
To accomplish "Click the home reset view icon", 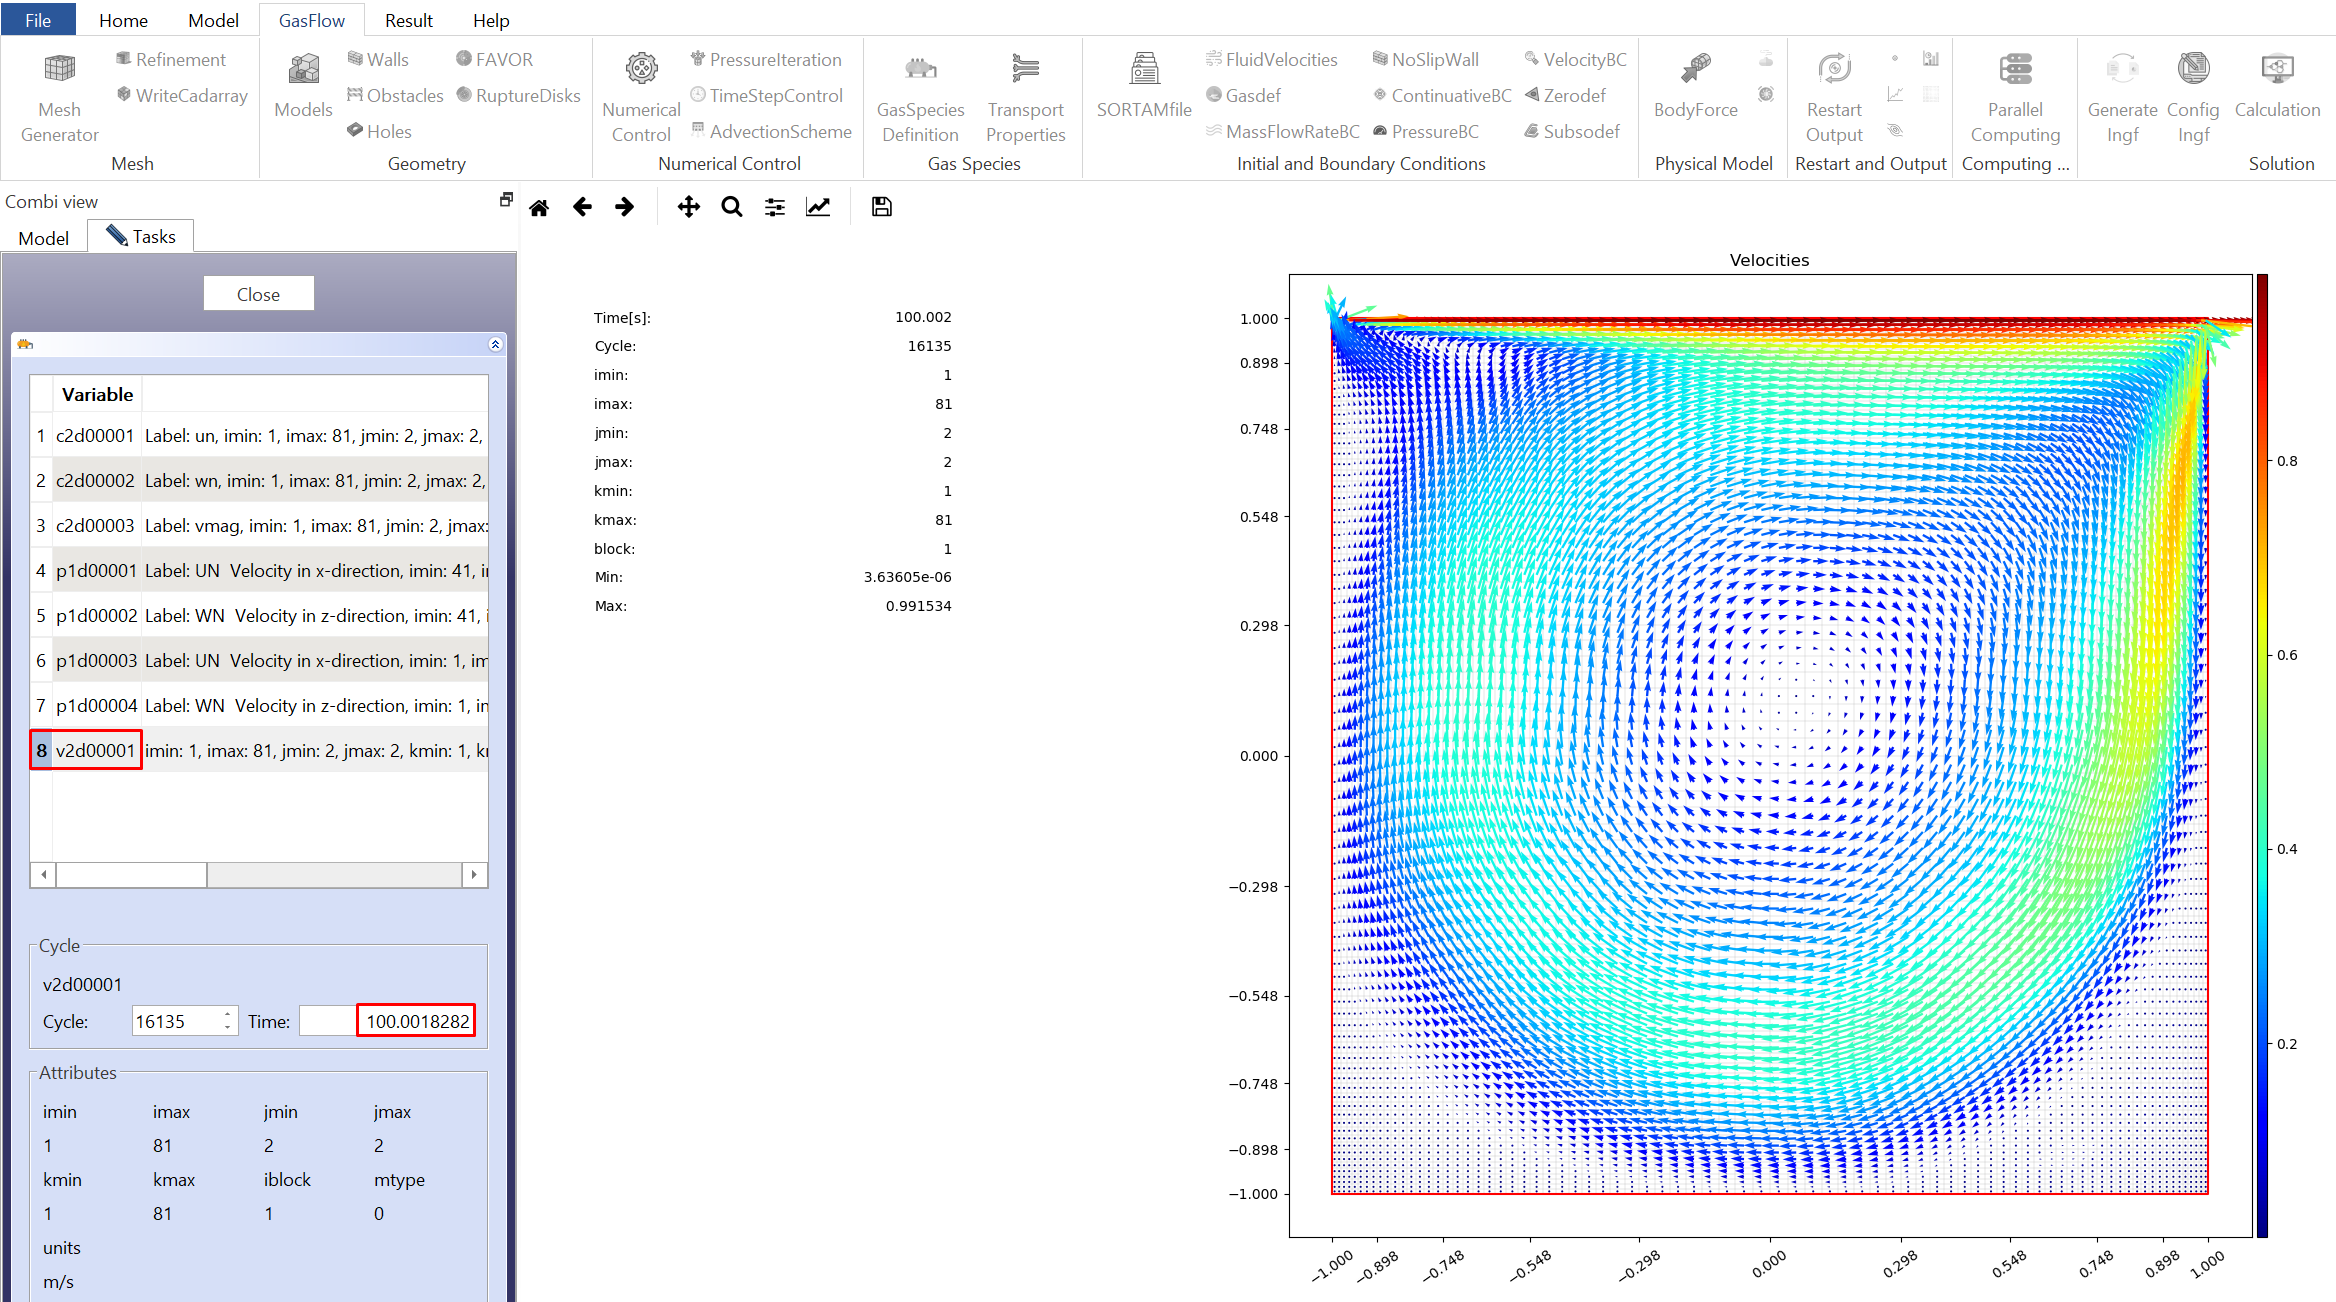I will tap(539, 207).
